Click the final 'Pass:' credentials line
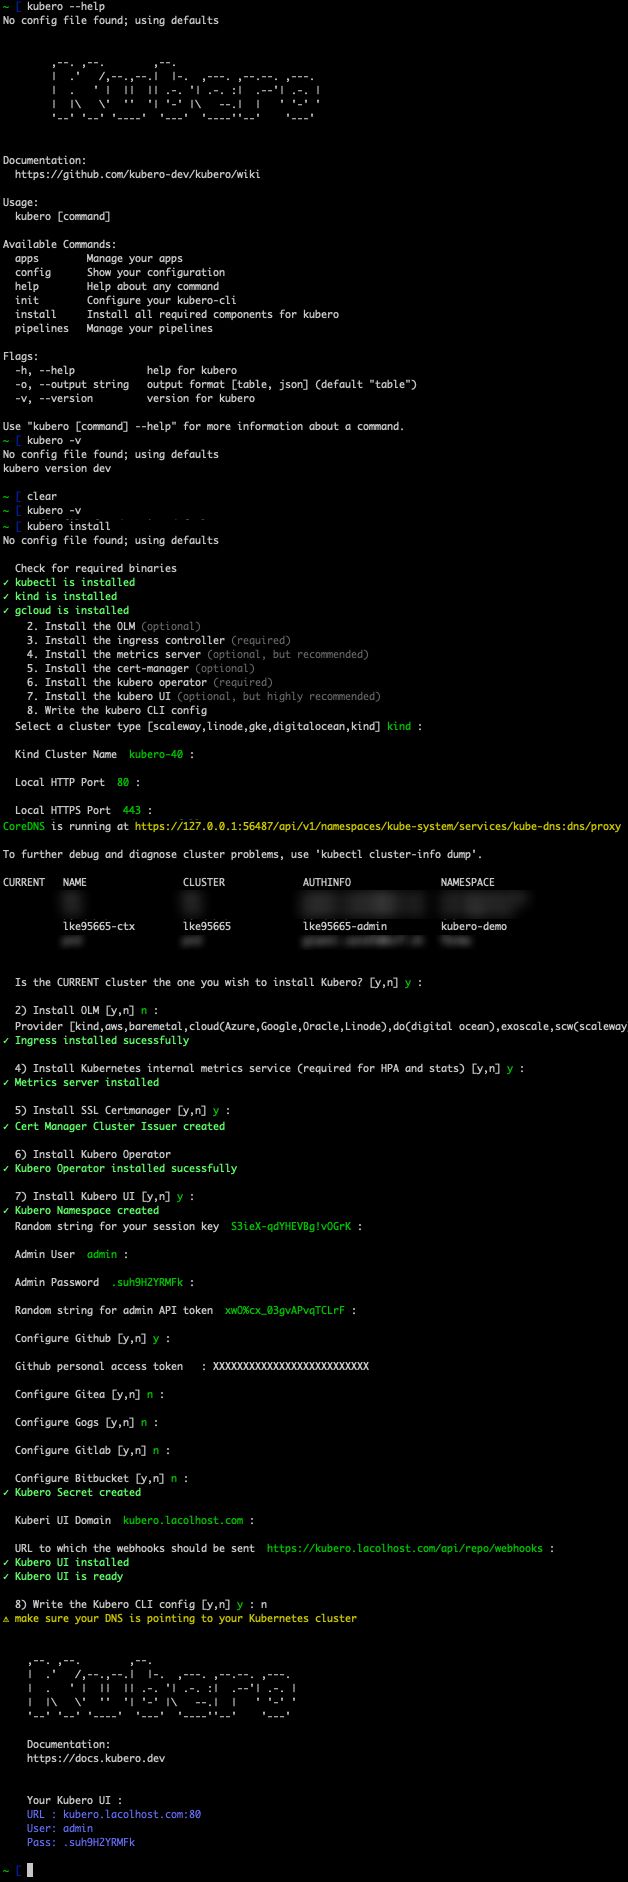The height and width of the screenshot is (1882, 628). (81, 1842)
